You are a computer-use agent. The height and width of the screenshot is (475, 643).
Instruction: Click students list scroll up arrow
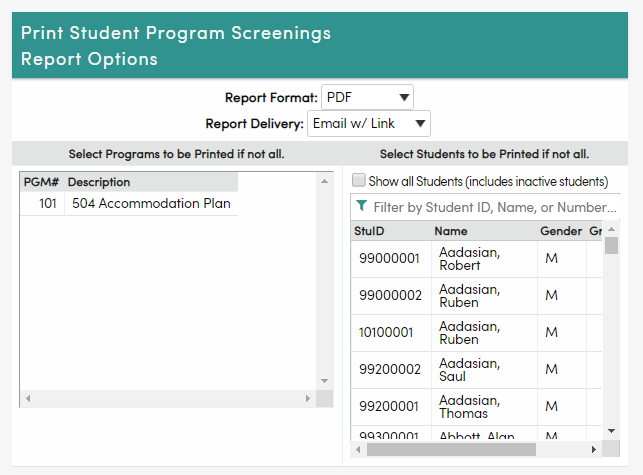pyautogui.click(x=611, y=231)
